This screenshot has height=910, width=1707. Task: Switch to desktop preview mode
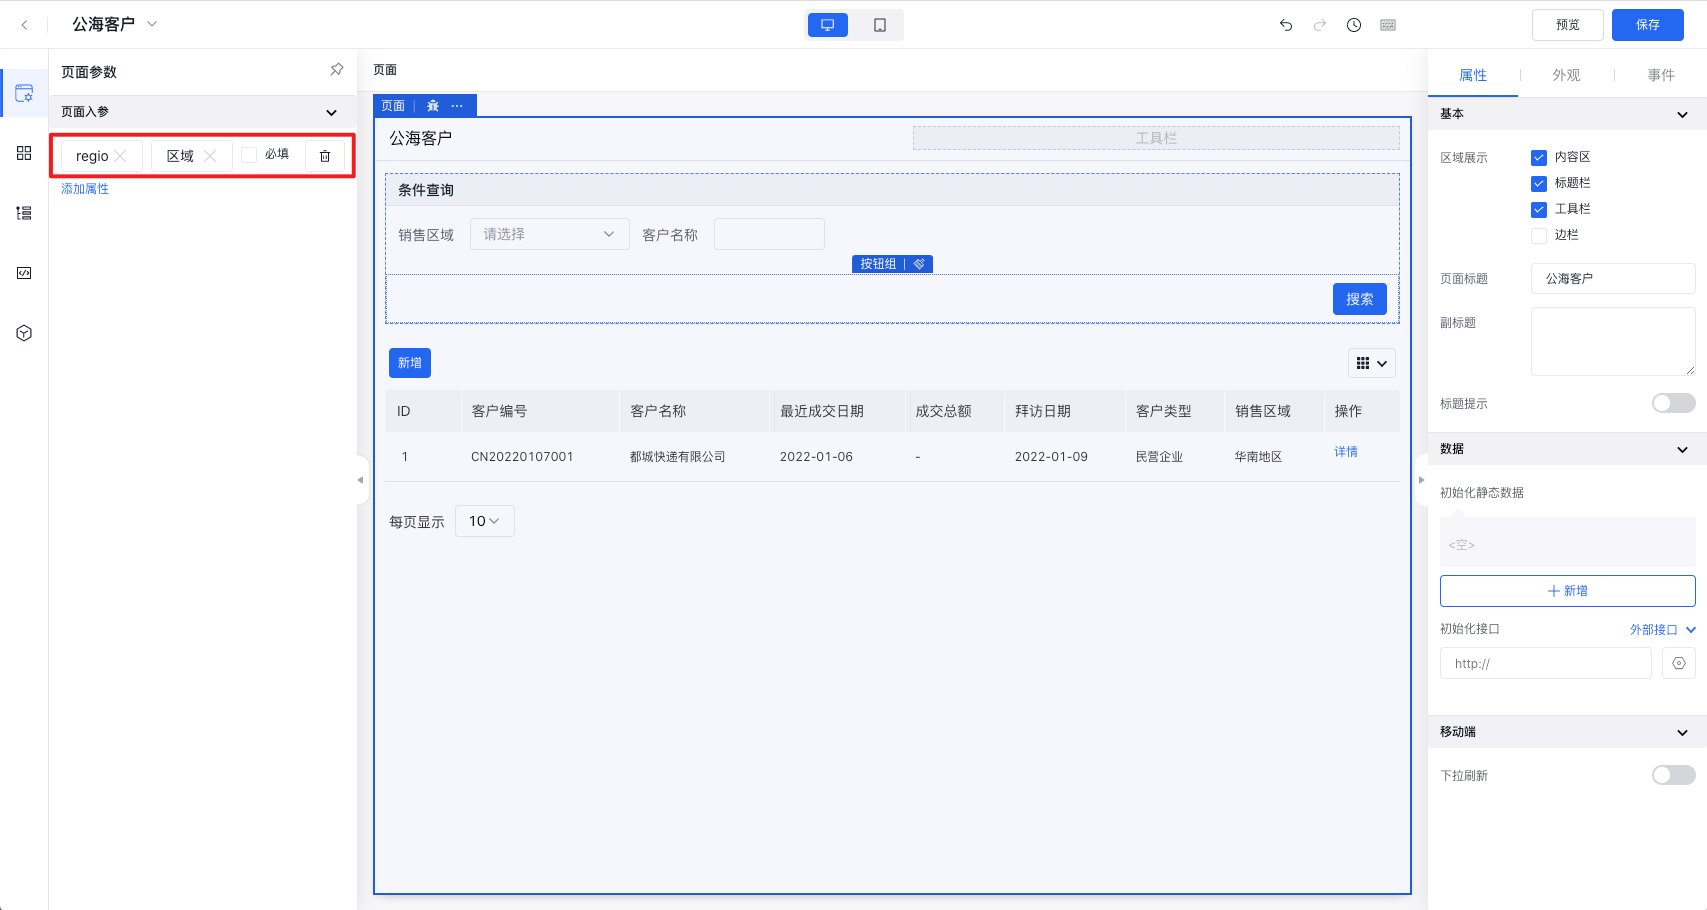pyautogui.click(x=828, y=25)
